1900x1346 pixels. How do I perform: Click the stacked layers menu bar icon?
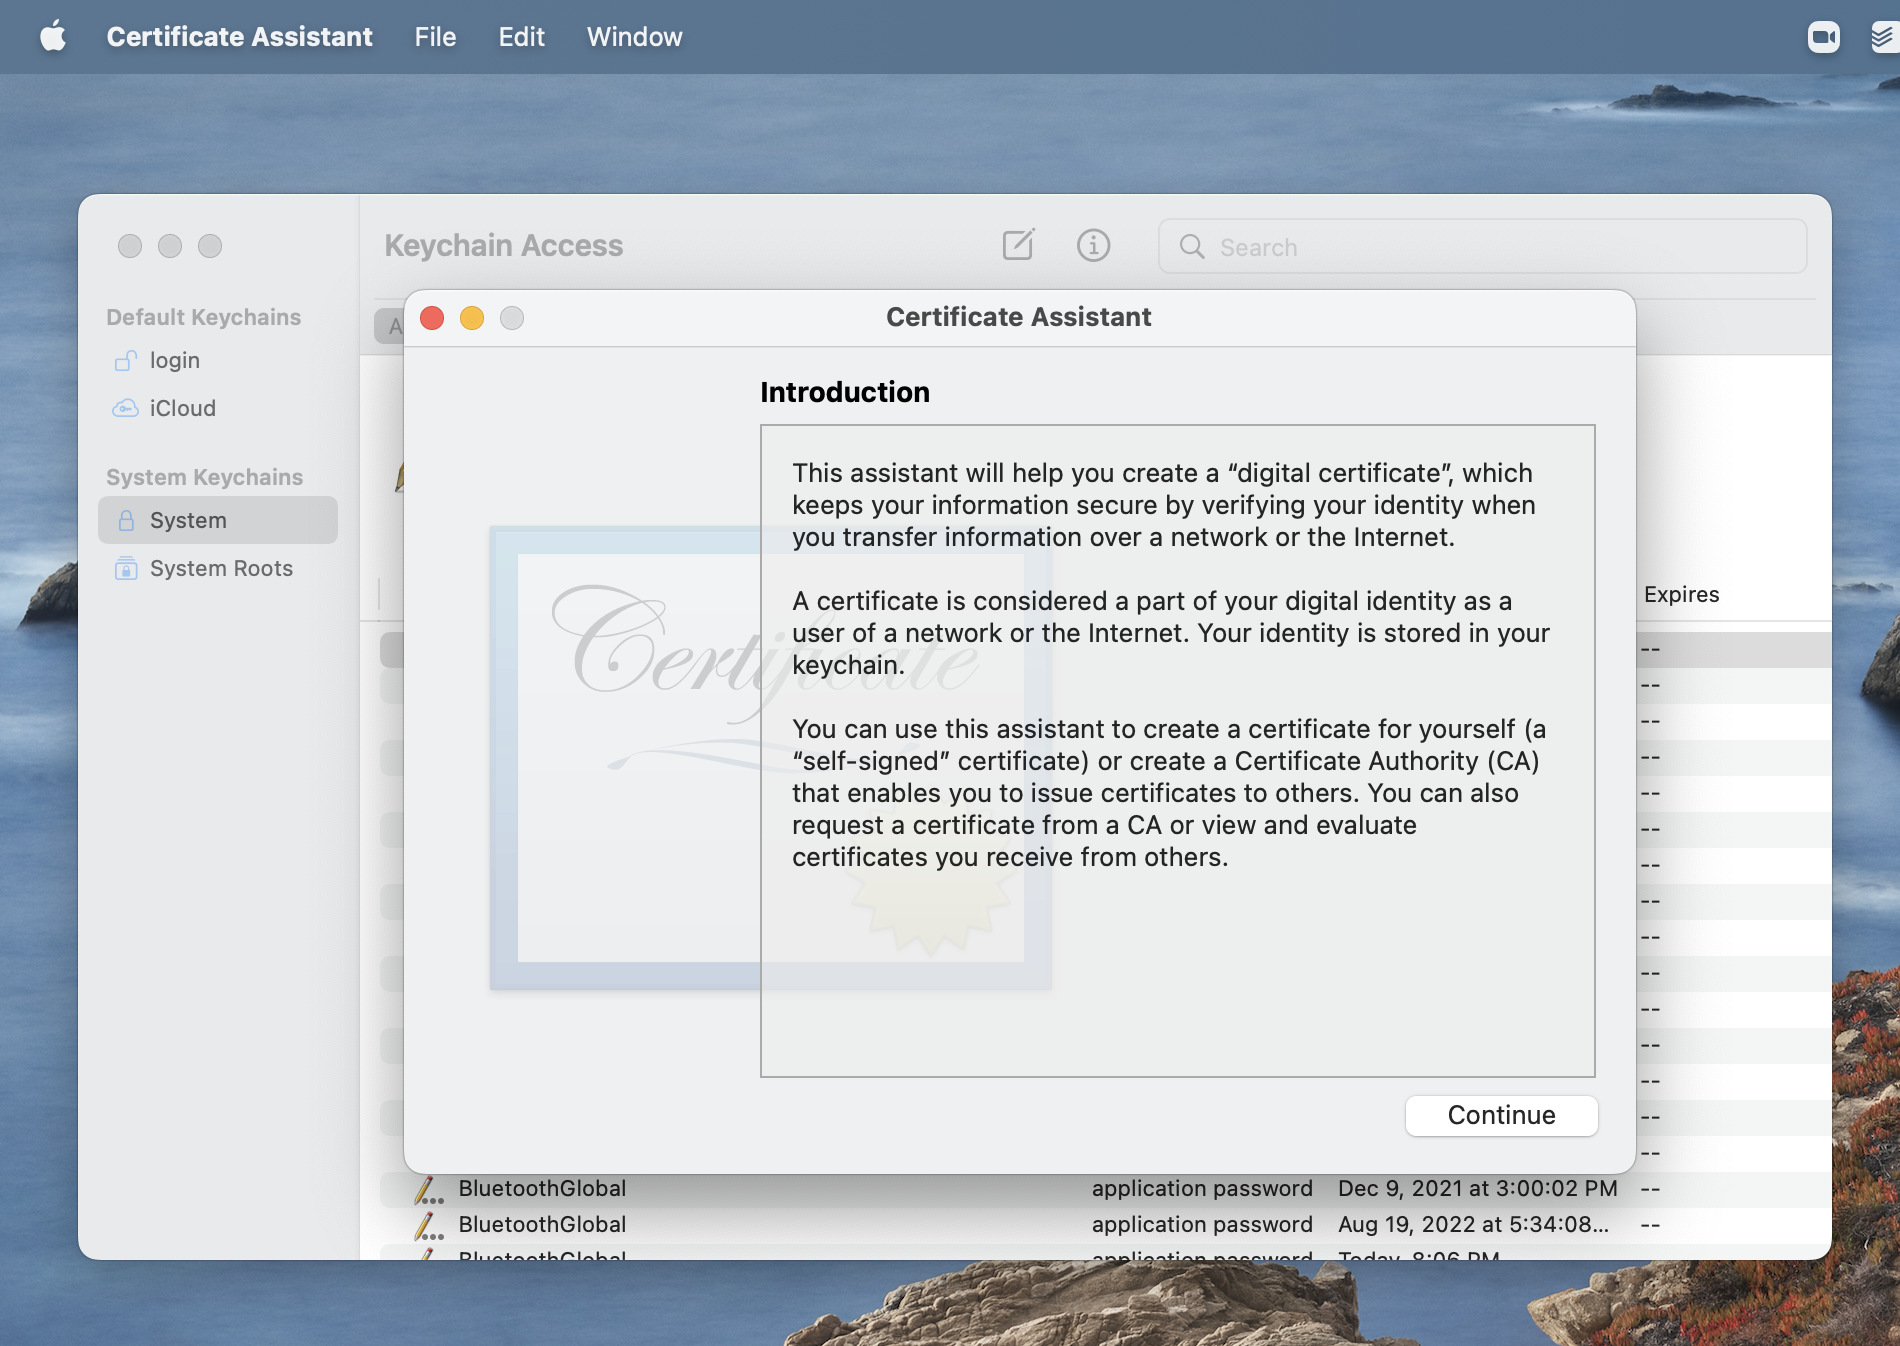pos(1884,37)
